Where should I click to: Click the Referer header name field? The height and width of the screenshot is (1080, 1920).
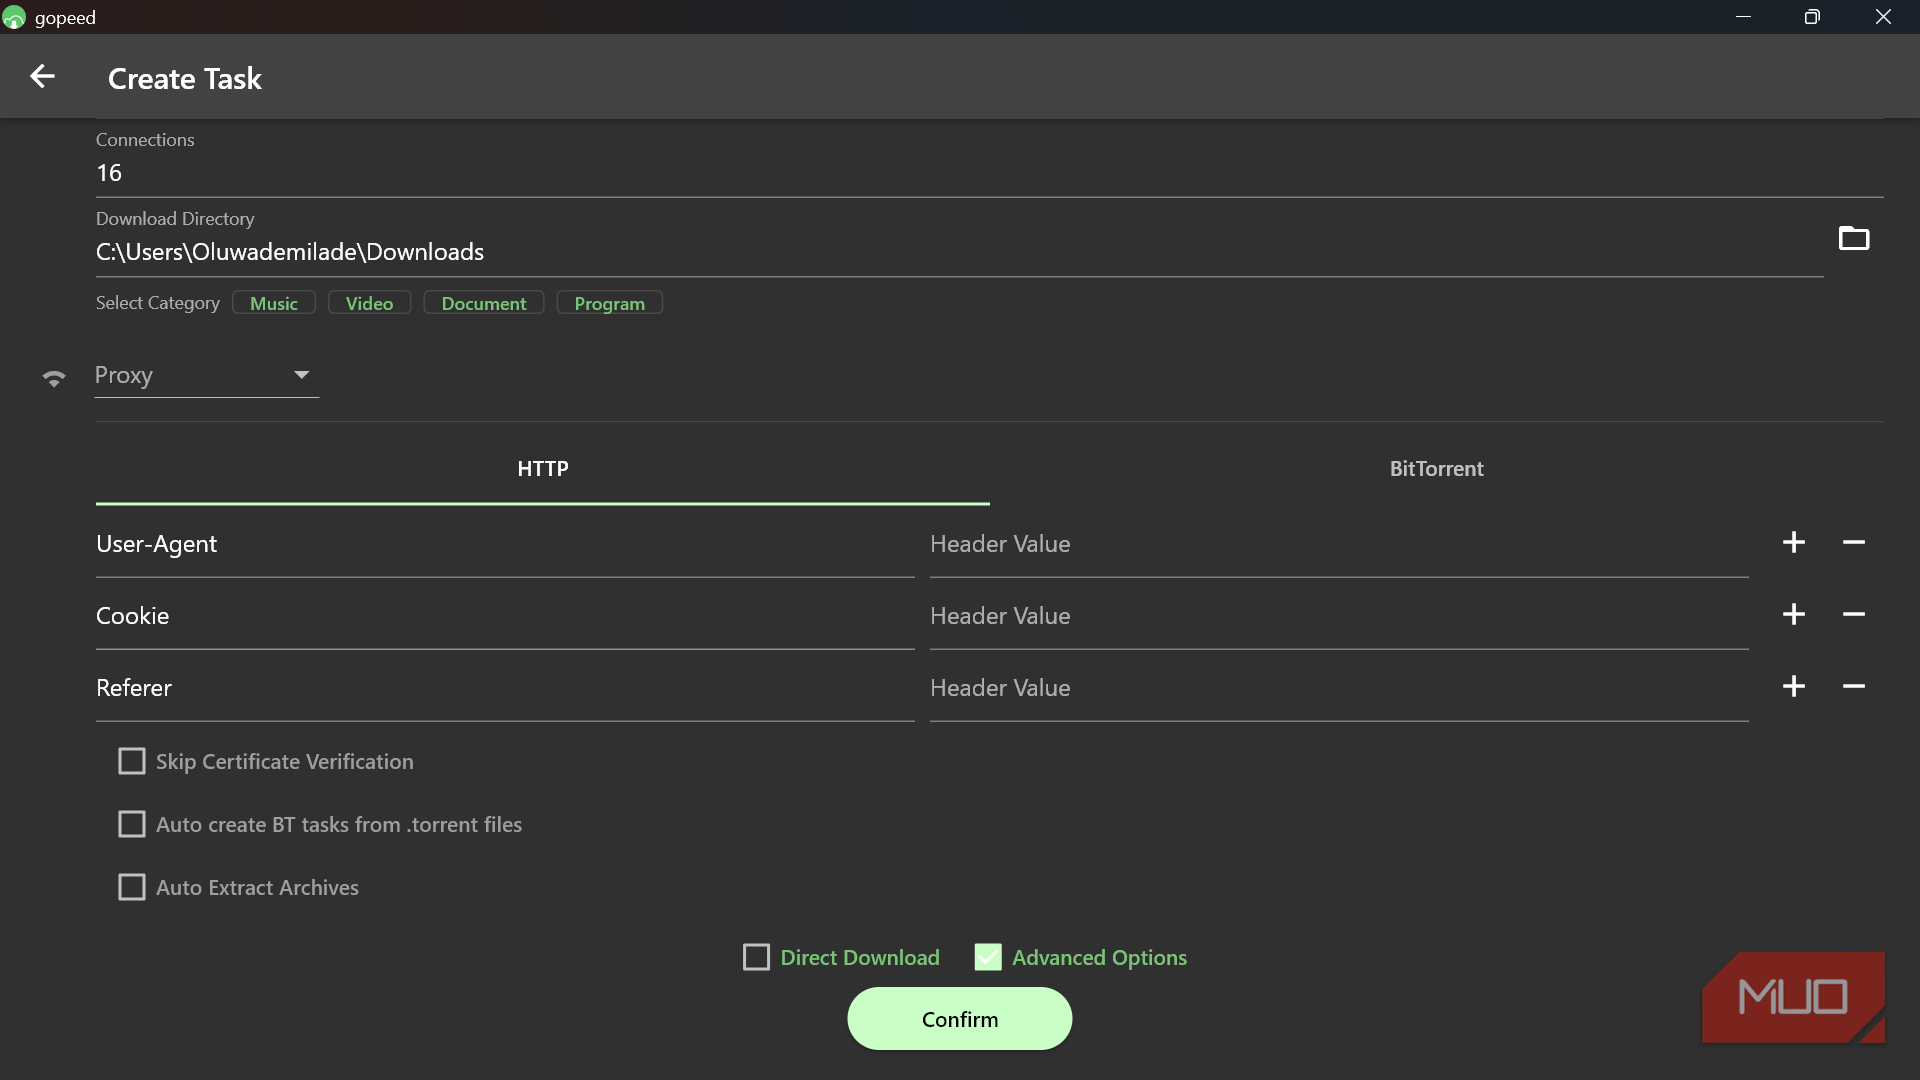click(x=505, y=688)
